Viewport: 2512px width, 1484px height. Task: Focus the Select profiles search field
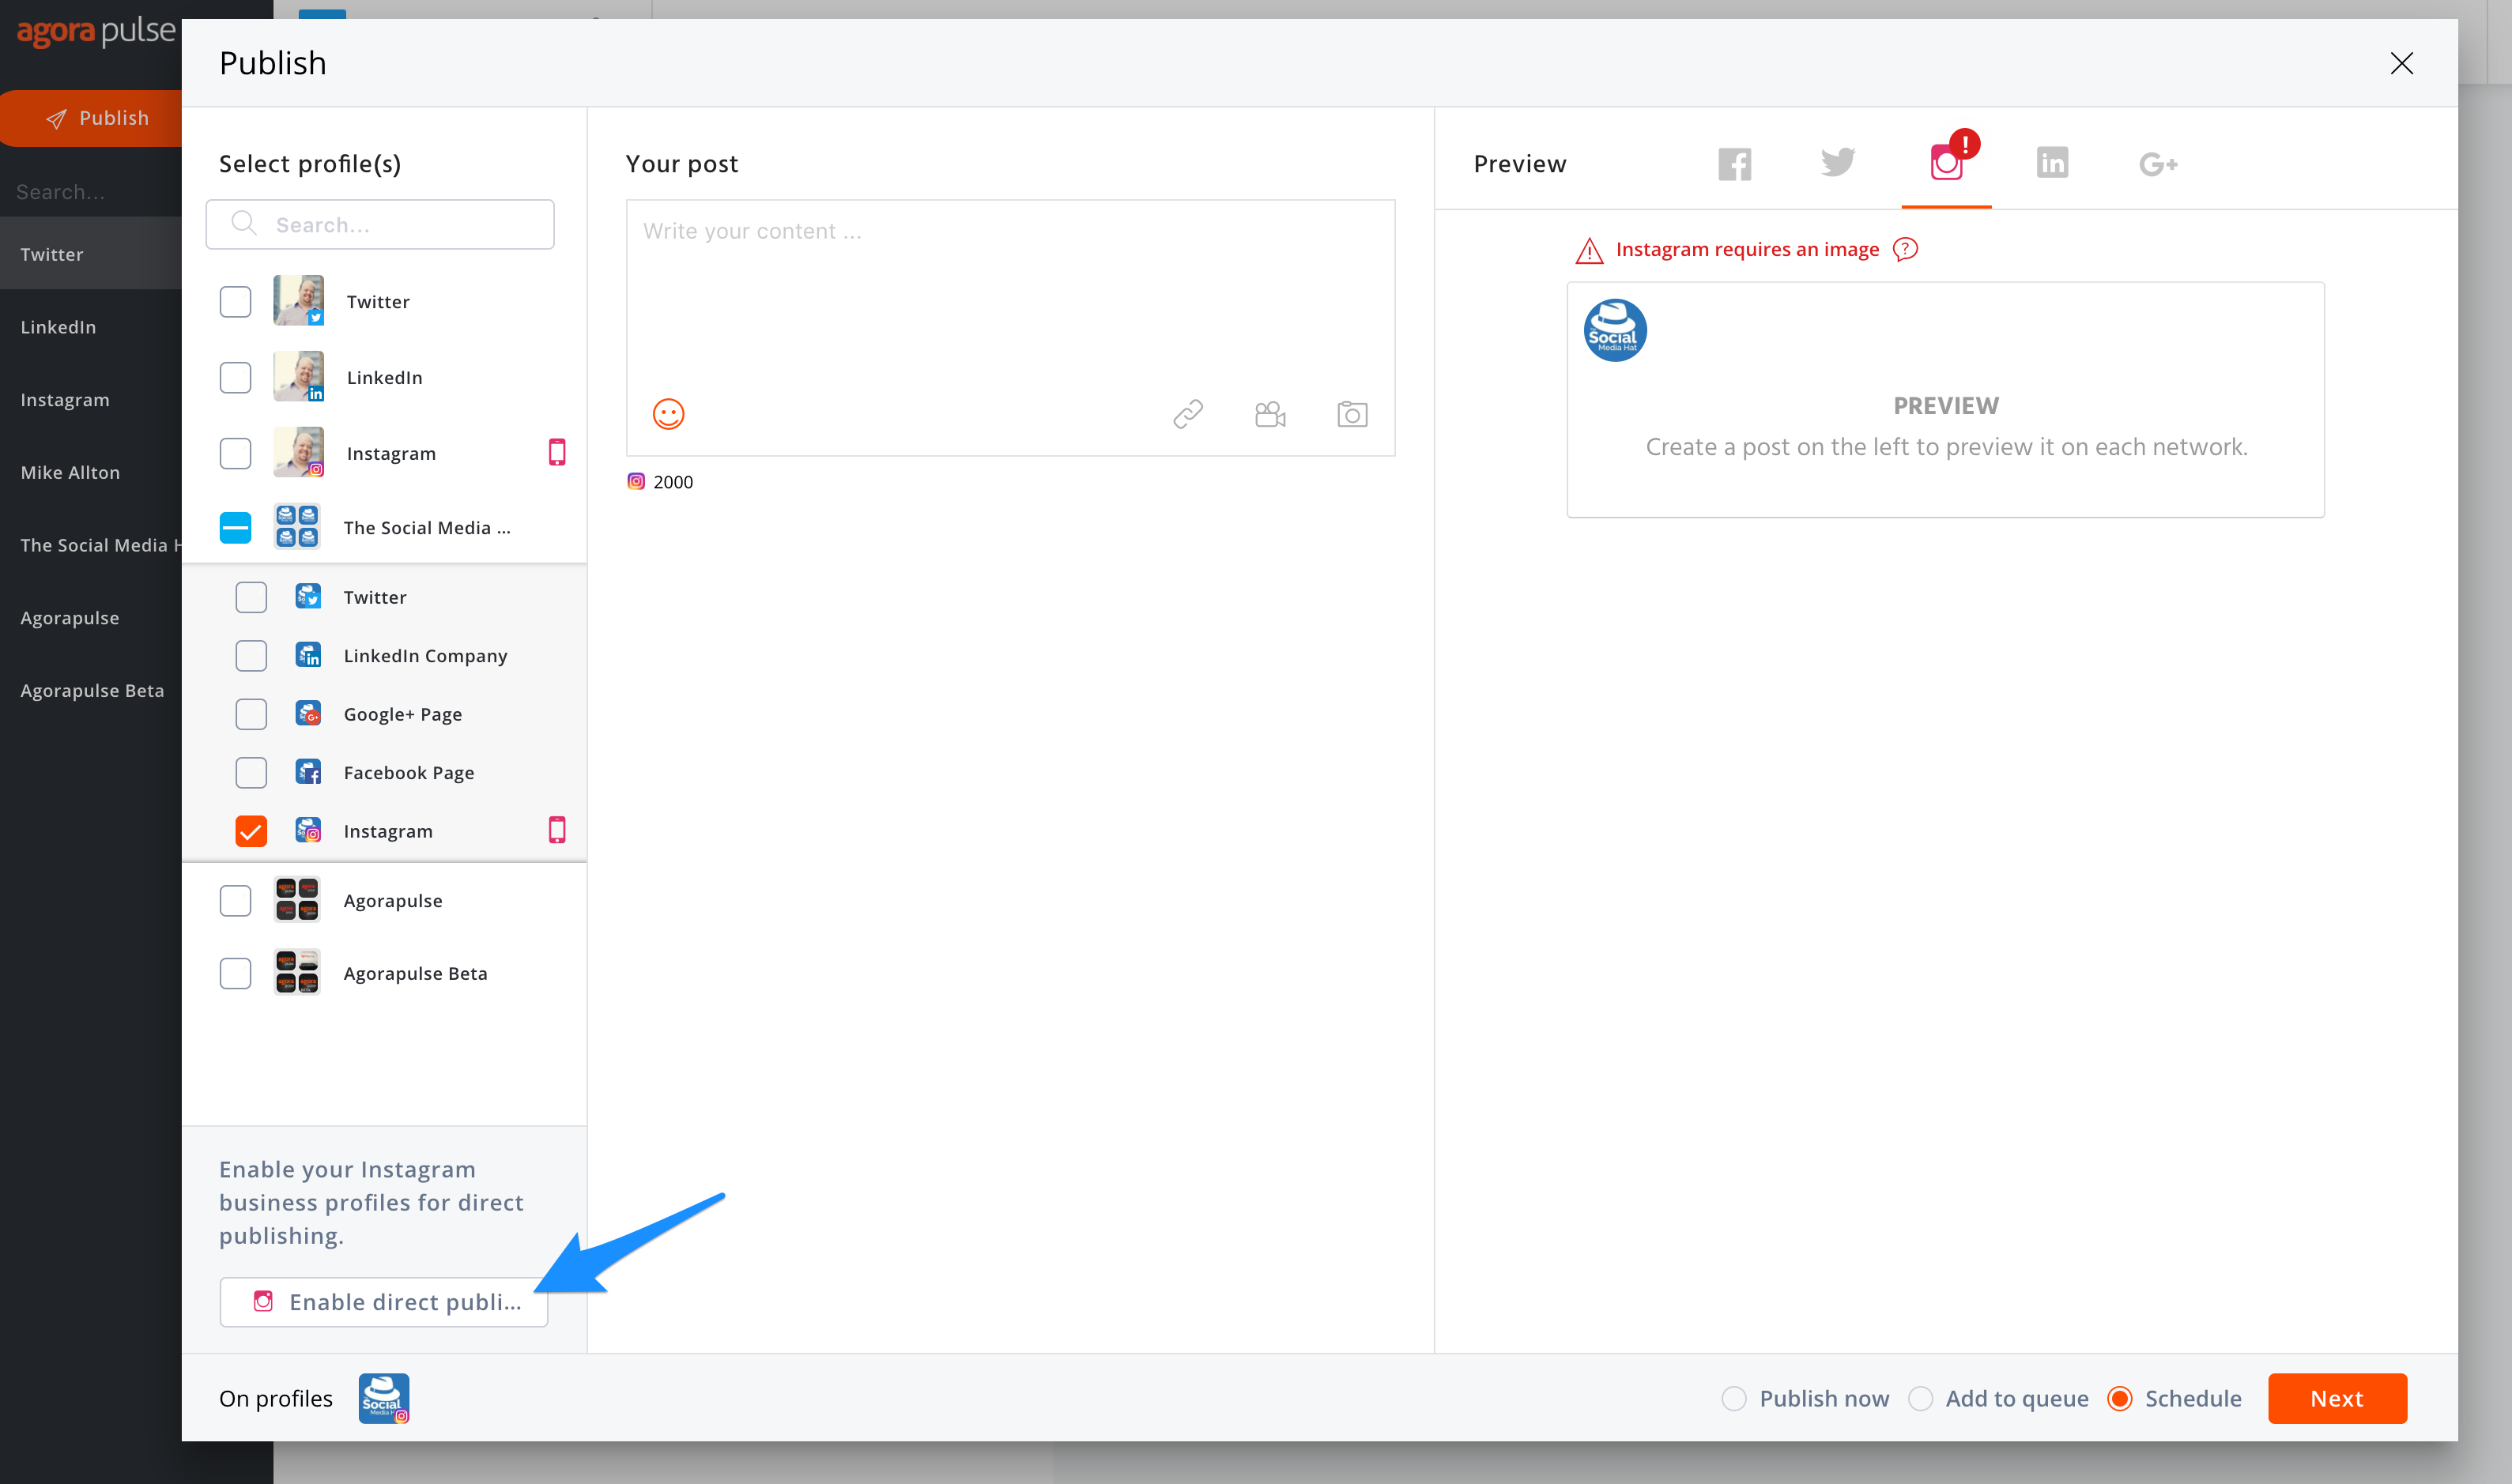380,224
